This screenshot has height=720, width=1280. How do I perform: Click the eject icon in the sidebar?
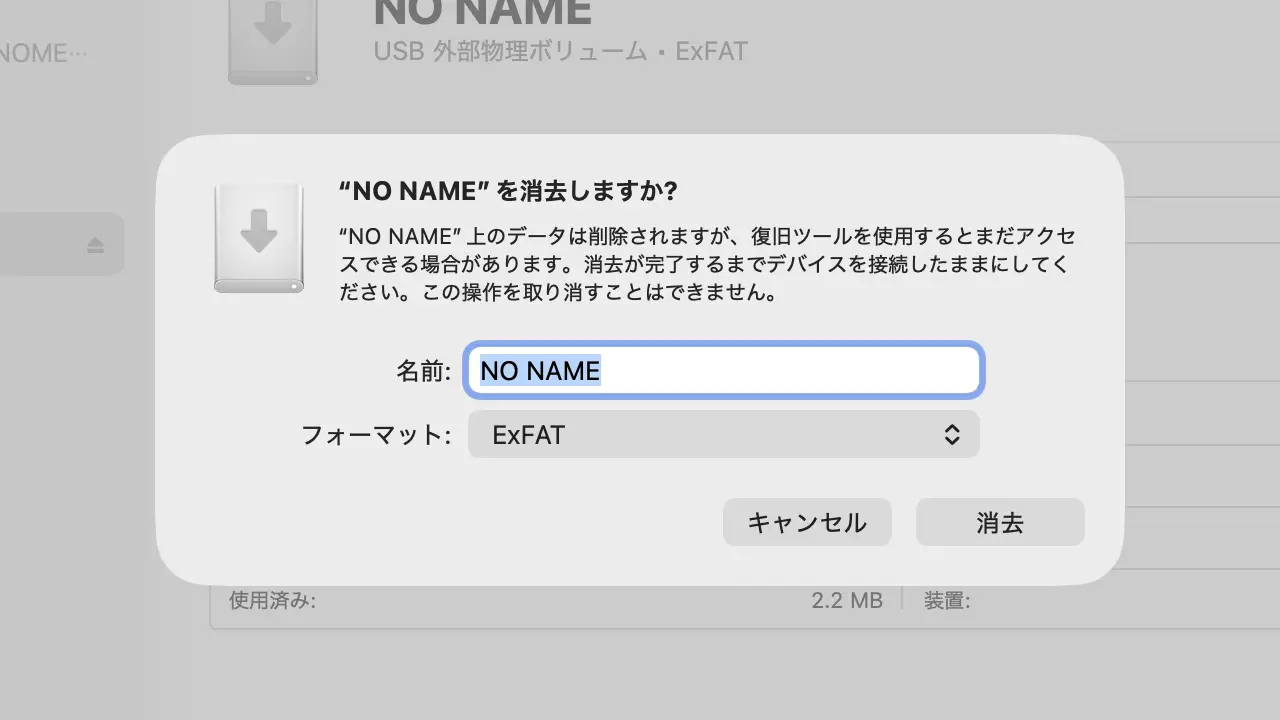point(95,245)
